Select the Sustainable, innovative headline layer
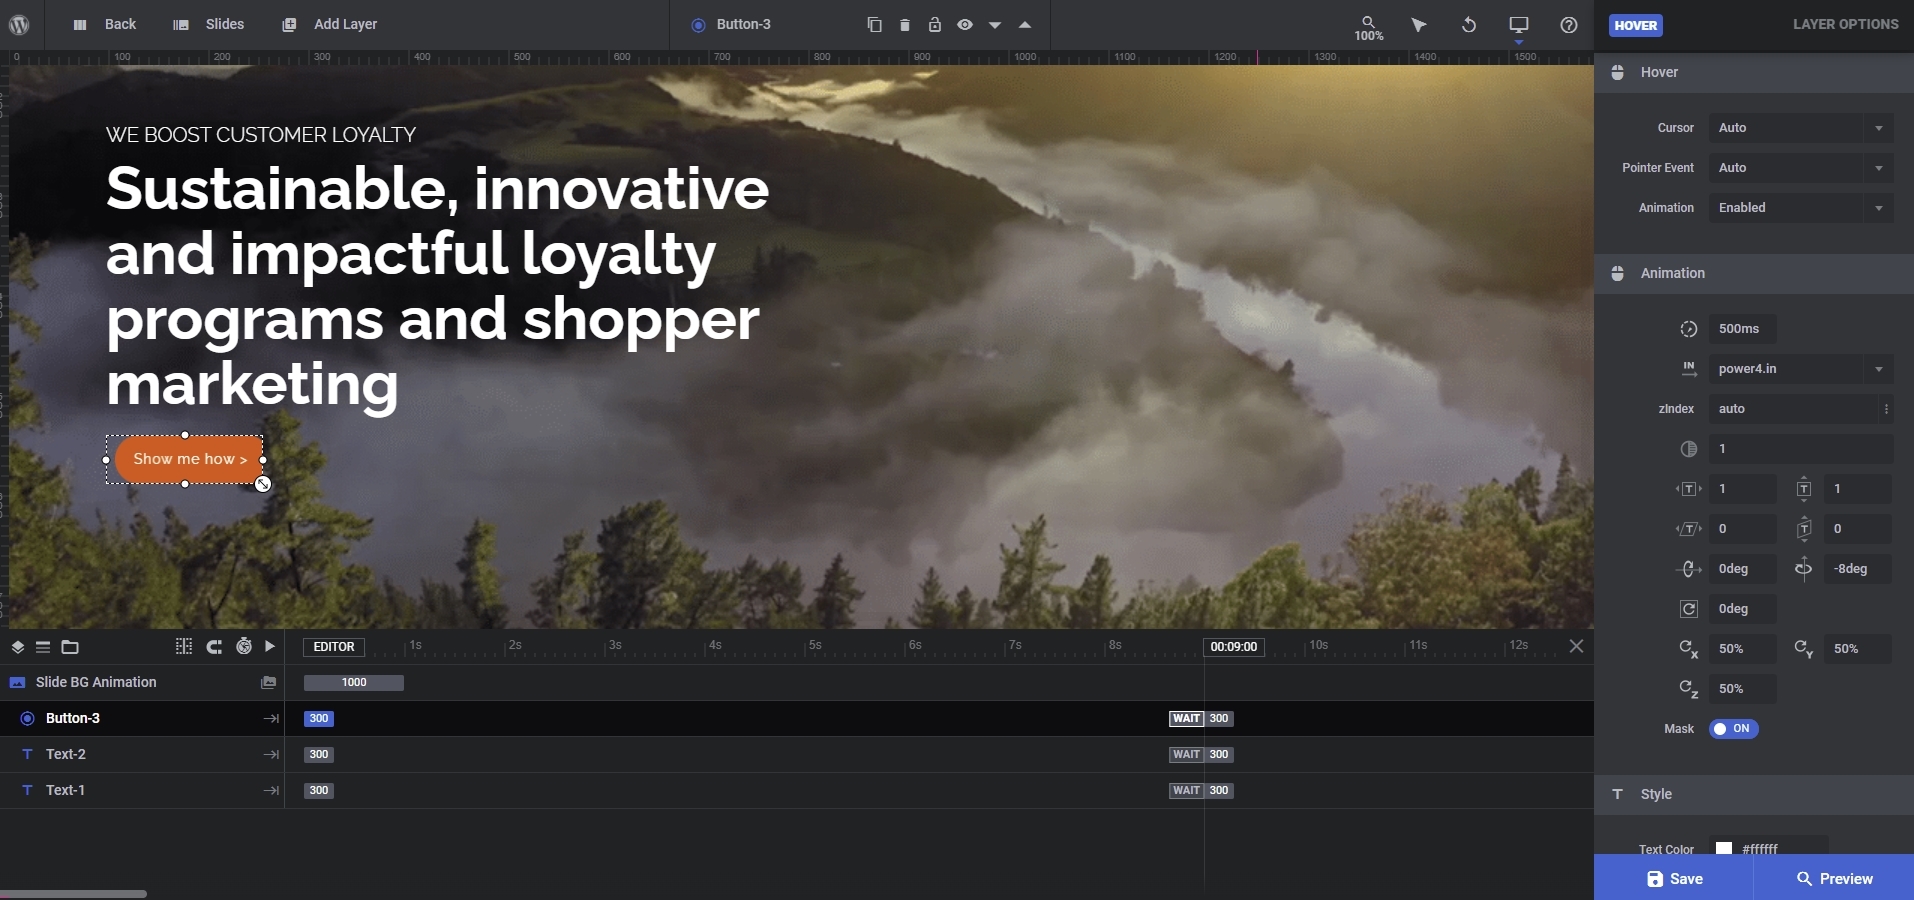1914x900 pixels. 437,286
